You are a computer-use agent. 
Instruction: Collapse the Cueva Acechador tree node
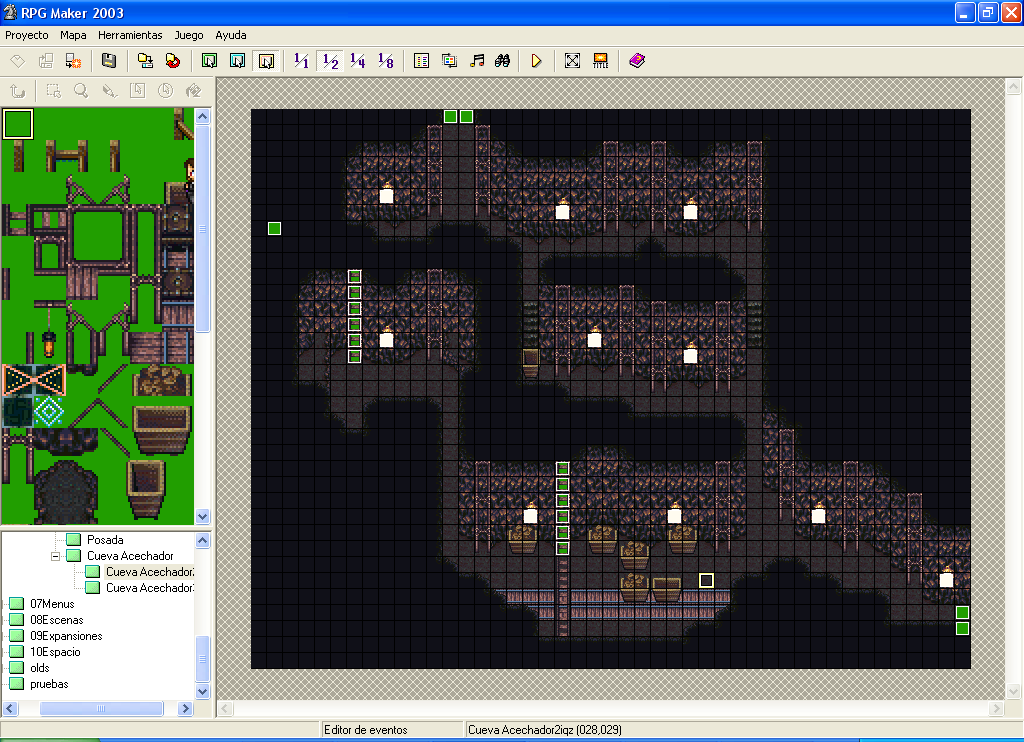[x=56, y=556]
